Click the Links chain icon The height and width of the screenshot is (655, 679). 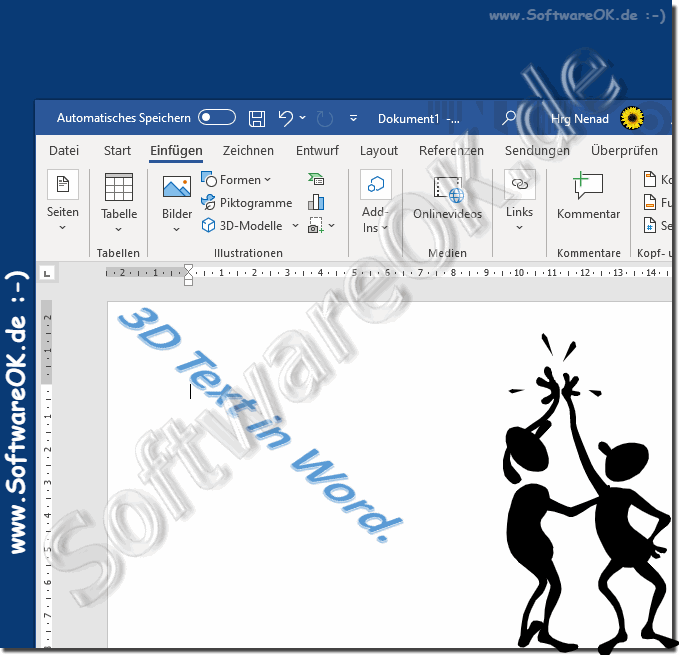(x=520, y=184)
